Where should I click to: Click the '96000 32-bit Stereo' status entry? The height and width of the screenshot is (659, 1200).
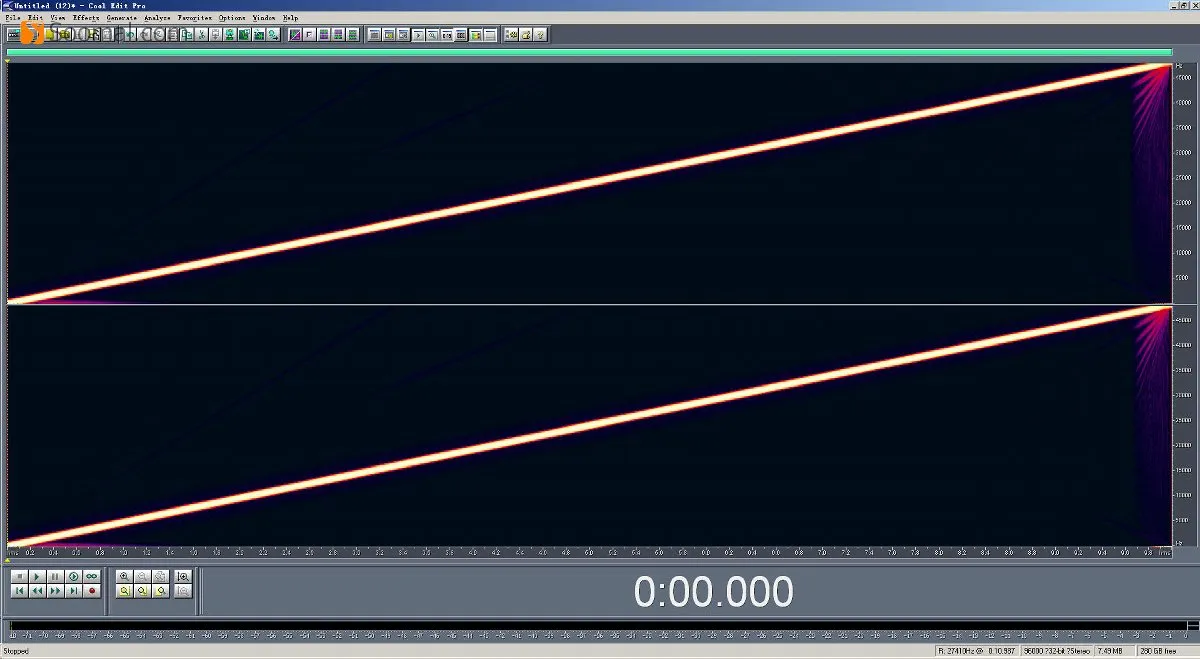(1057, 651)
